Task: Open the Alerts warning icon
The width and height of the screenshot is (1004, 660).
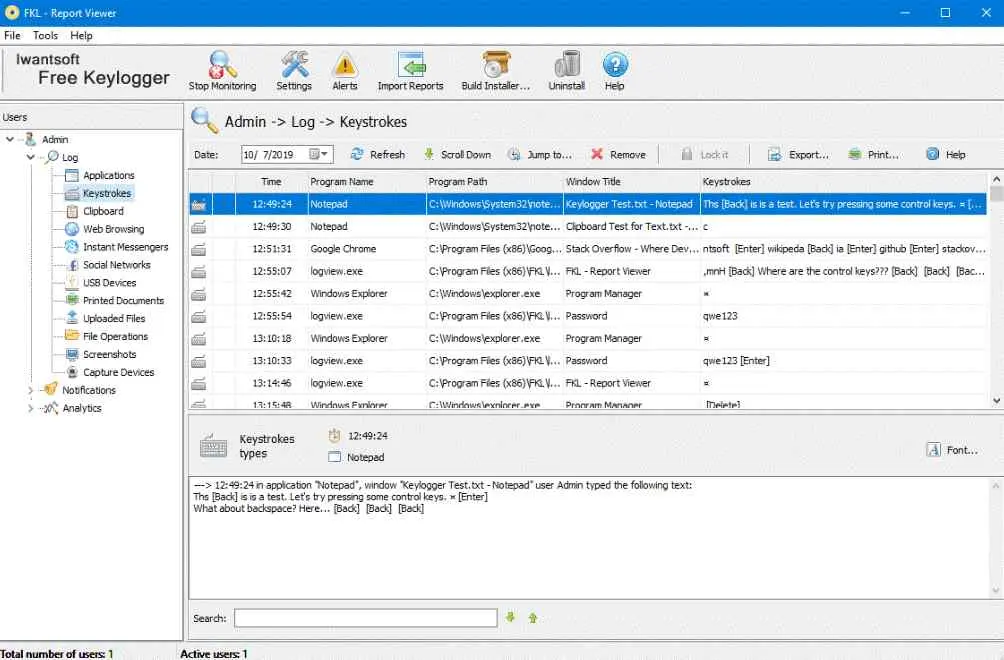Action: [x=344, y=70]
